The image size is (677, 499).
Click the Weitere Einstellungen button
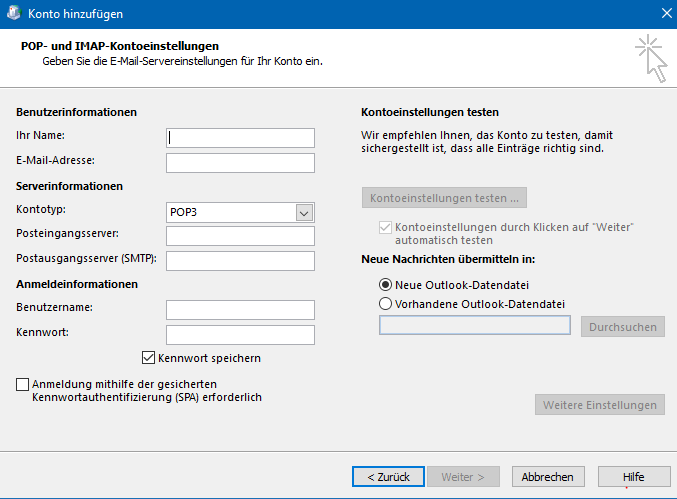point(600,405)
